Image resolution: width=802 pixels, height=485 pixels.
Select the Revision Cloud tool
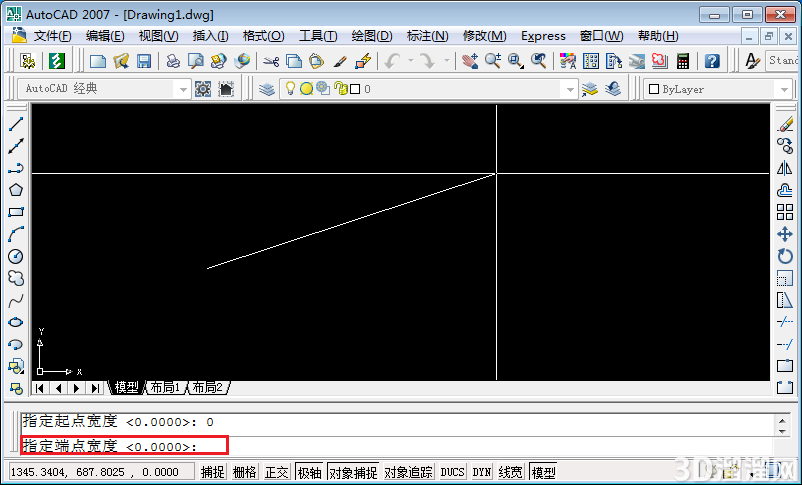(16, 278)
